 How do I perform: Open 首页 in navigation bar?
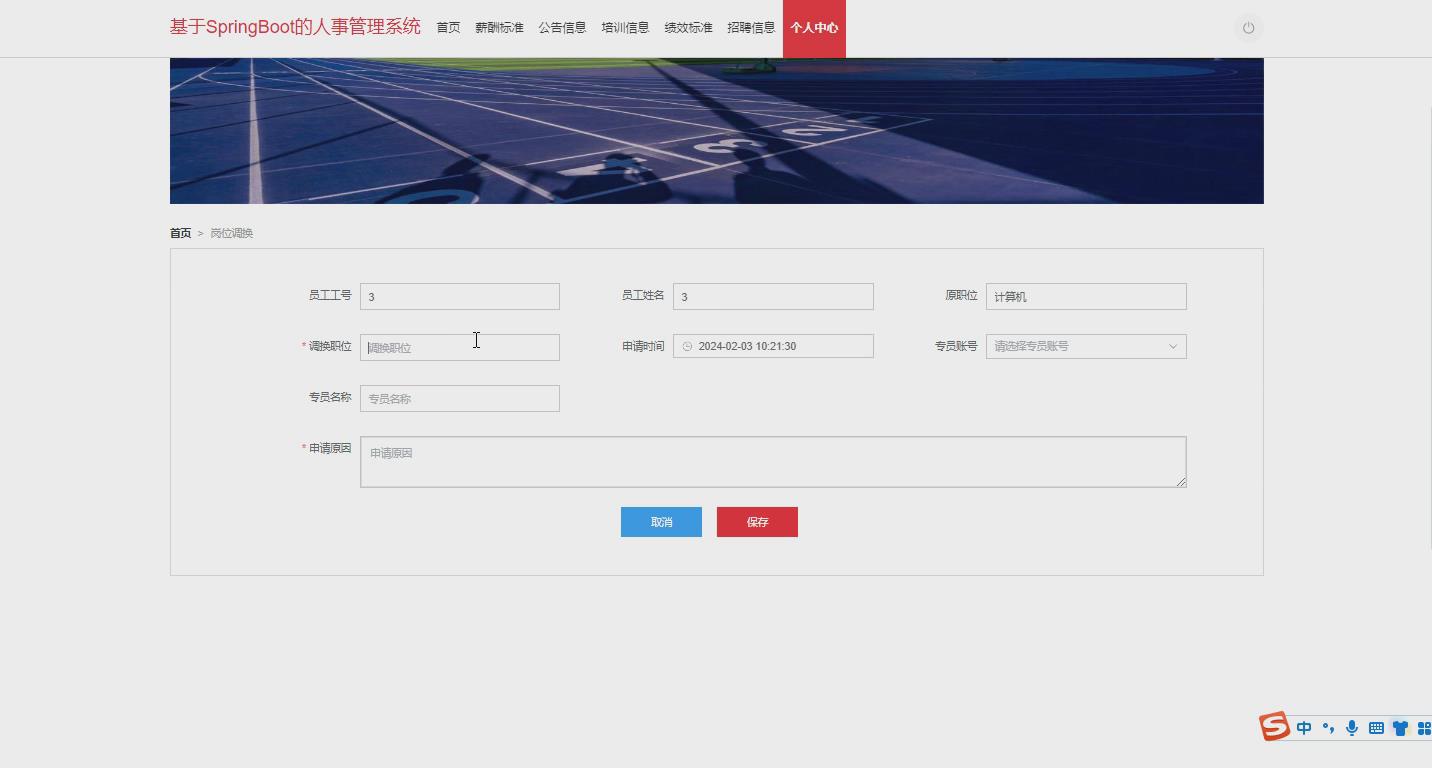pyautogui.click(x=448, y=28)
